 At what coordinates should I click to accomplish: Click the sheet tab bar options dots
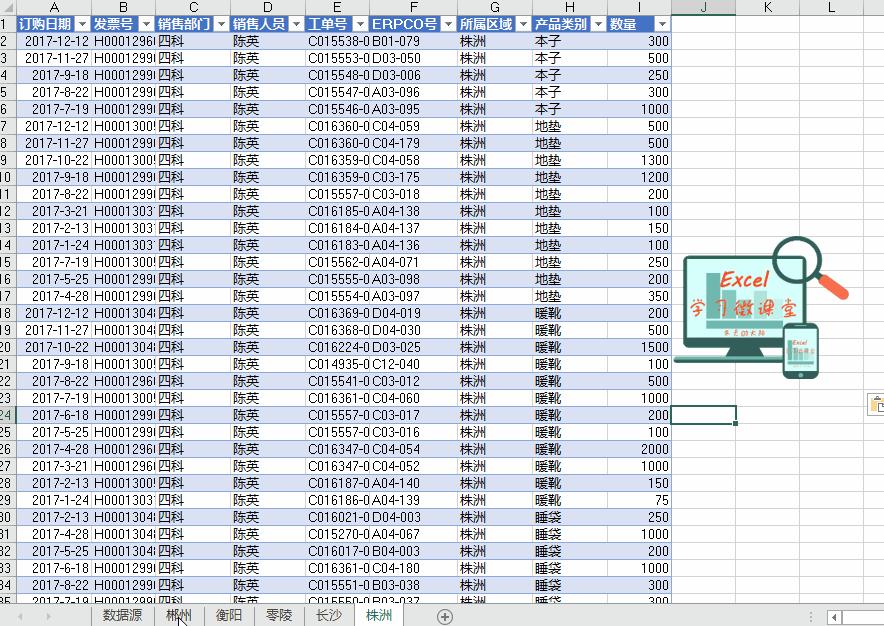point(811,617)
